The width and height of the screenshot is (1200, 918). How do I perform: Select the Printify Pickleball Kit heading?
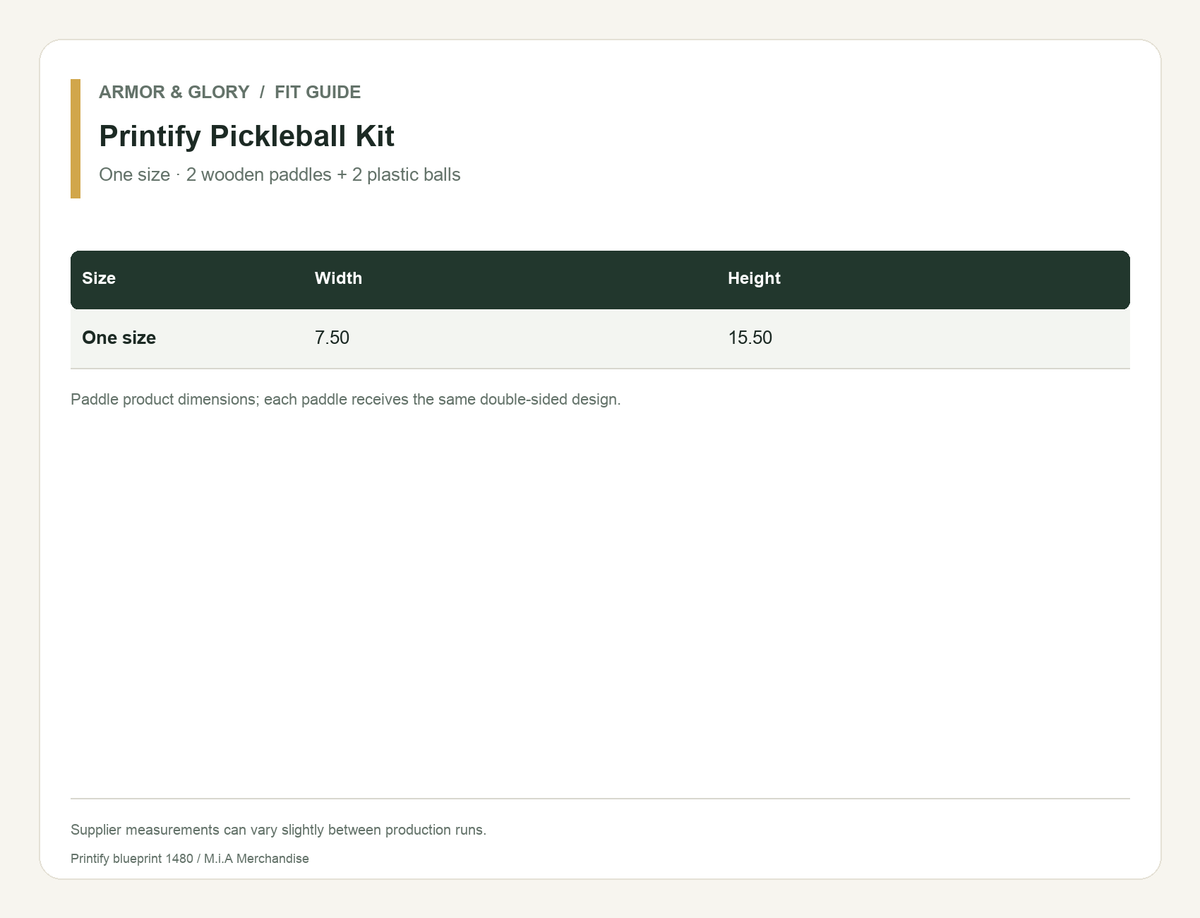pyautogui.click(x=247, y=135)
